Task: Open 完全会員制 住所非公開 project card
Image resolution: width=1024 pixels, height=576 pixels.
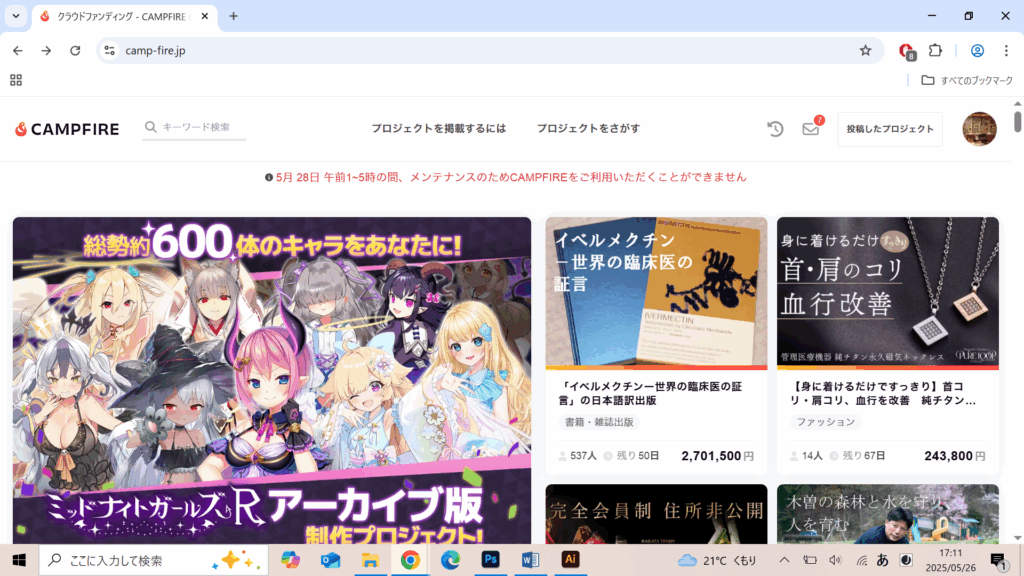Action: point(656,514)
